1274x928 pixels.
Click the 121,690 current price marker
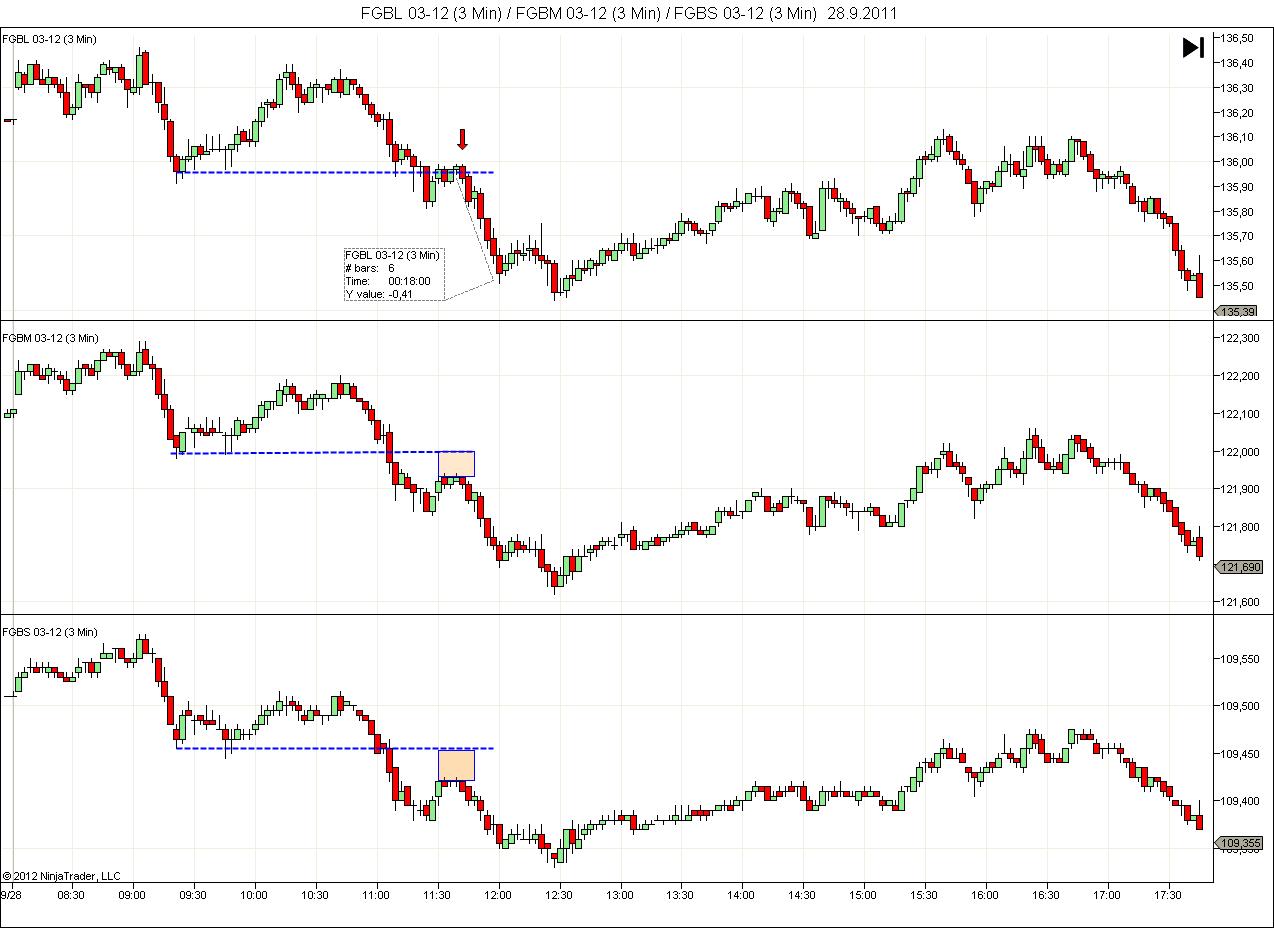1239,567
